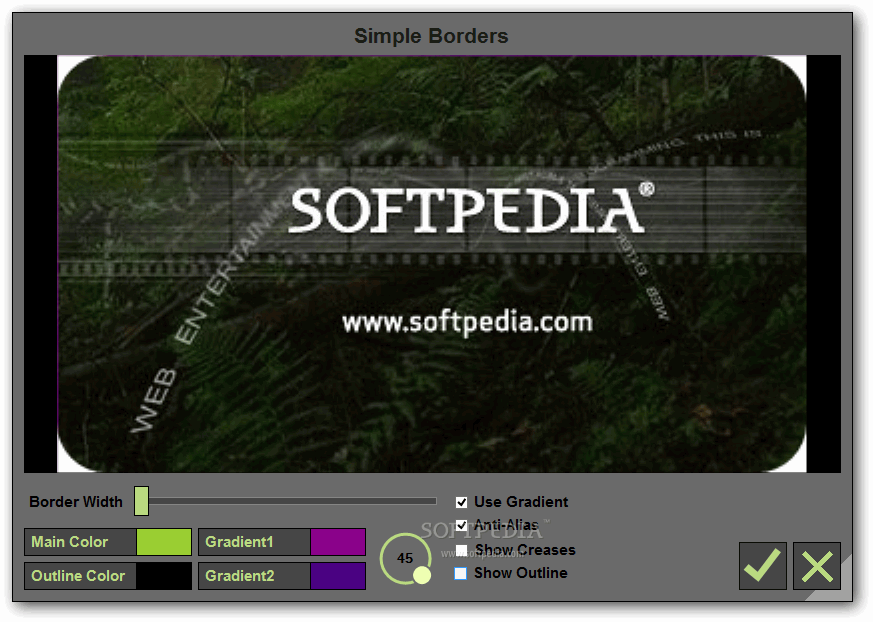
Task: Open the Outline Color black swatch
Action: tap(164, 576)
